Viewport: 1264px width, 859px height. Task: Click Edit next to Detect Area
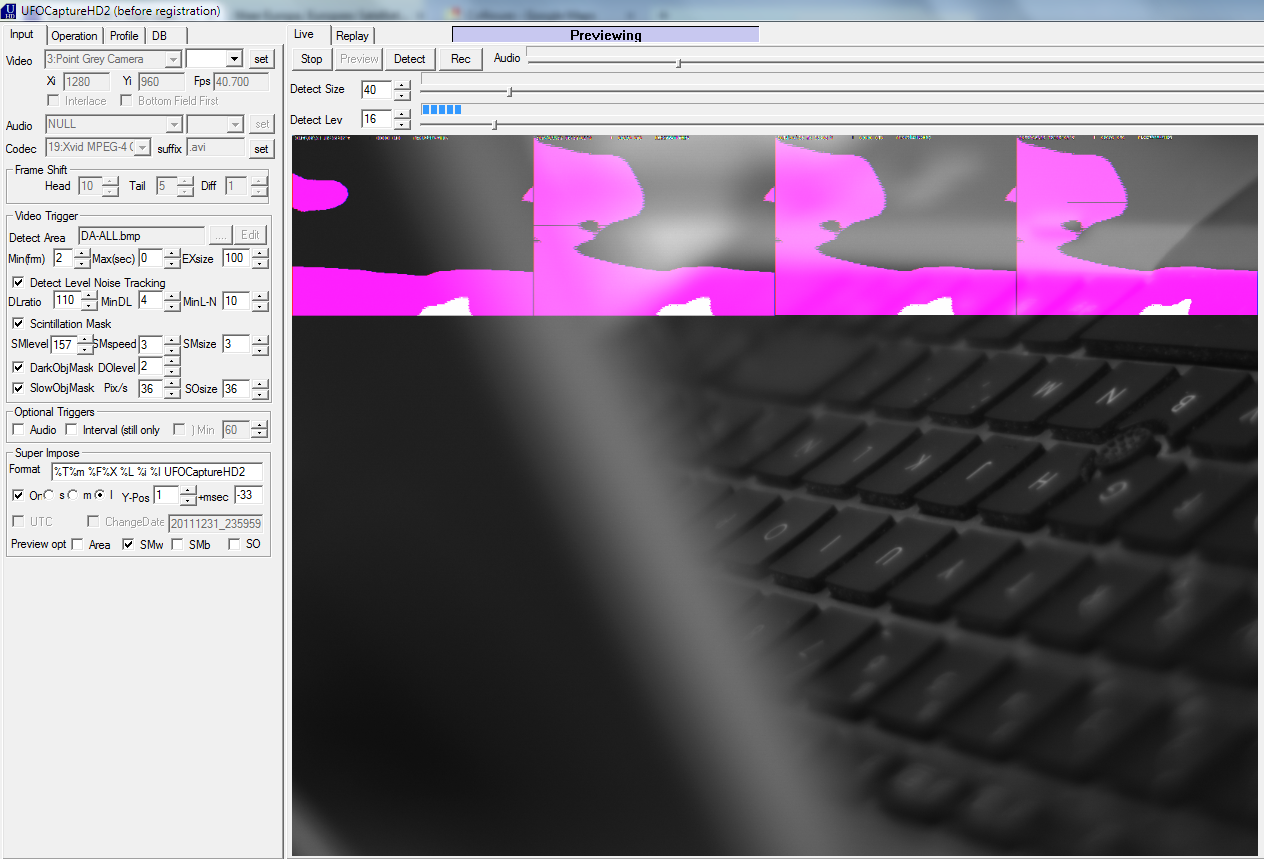pyautogui.click(x=248, y=234)
